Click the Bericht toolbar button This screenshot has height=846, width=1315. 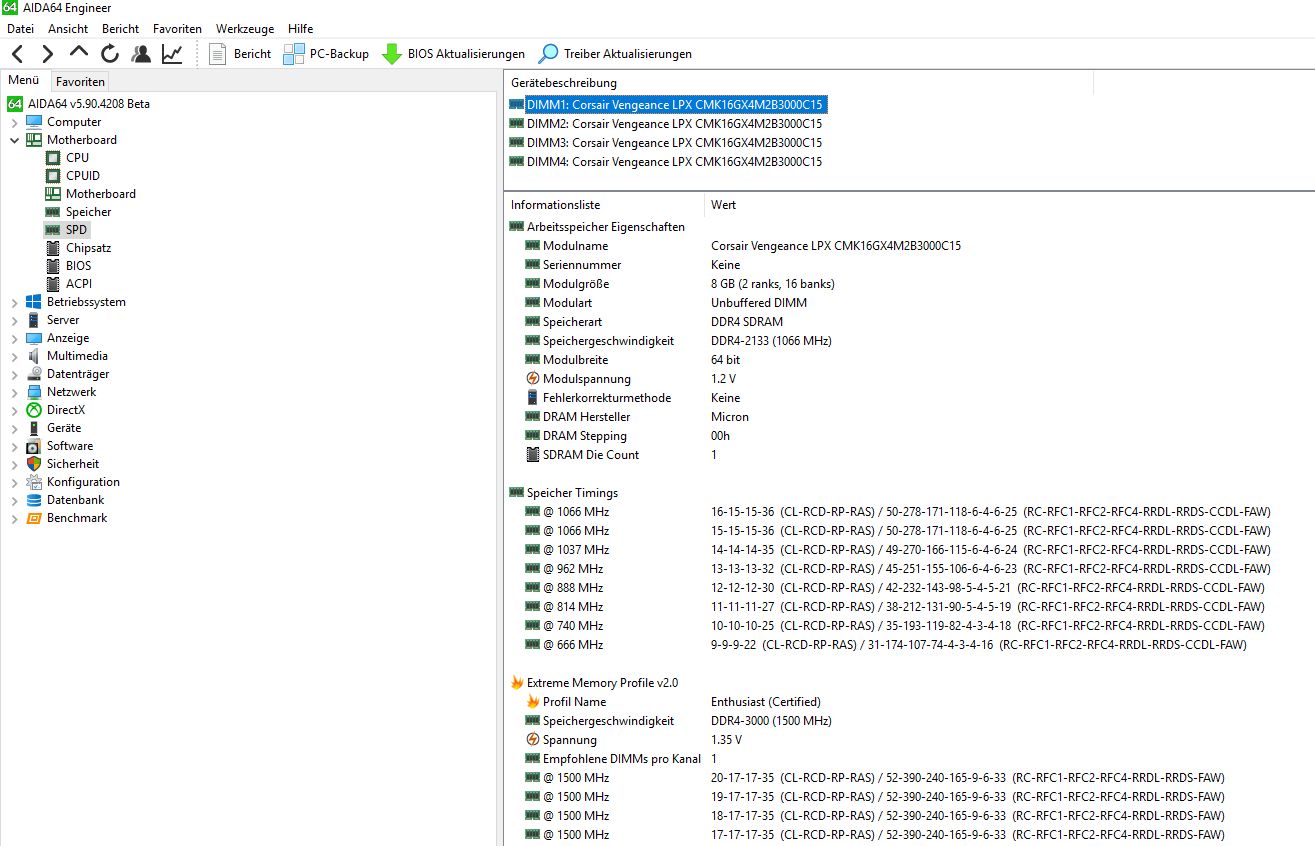240,54
